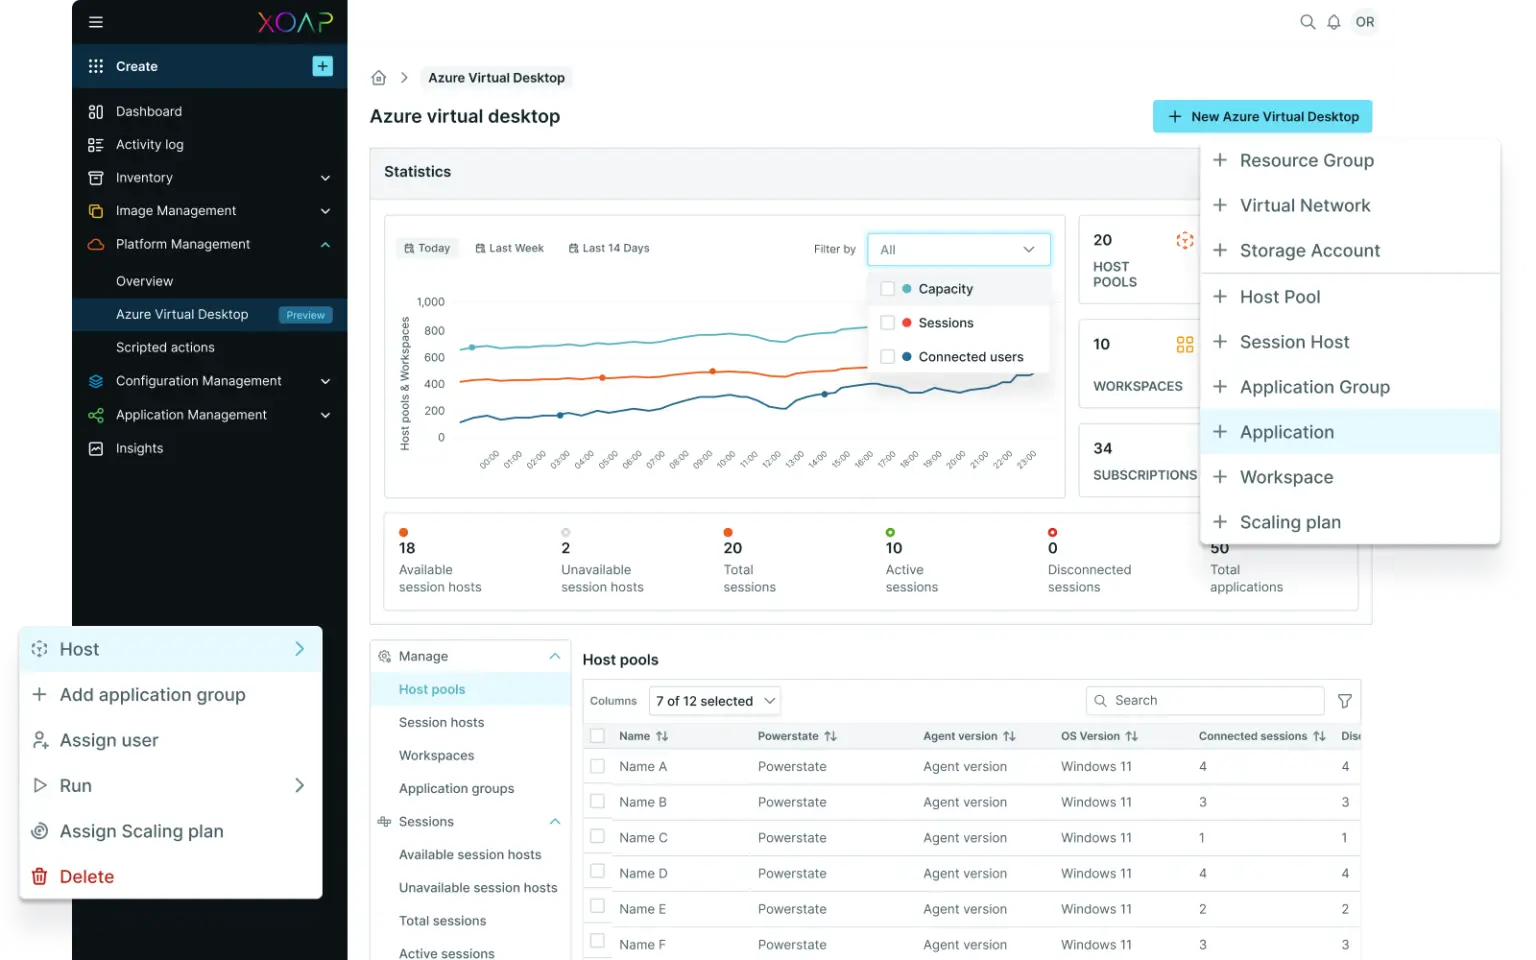Image resolution: width=1536 pixels, height=960 pixels.
Task: Check the Connected users filter checkbox
Action: coord(887,357)
